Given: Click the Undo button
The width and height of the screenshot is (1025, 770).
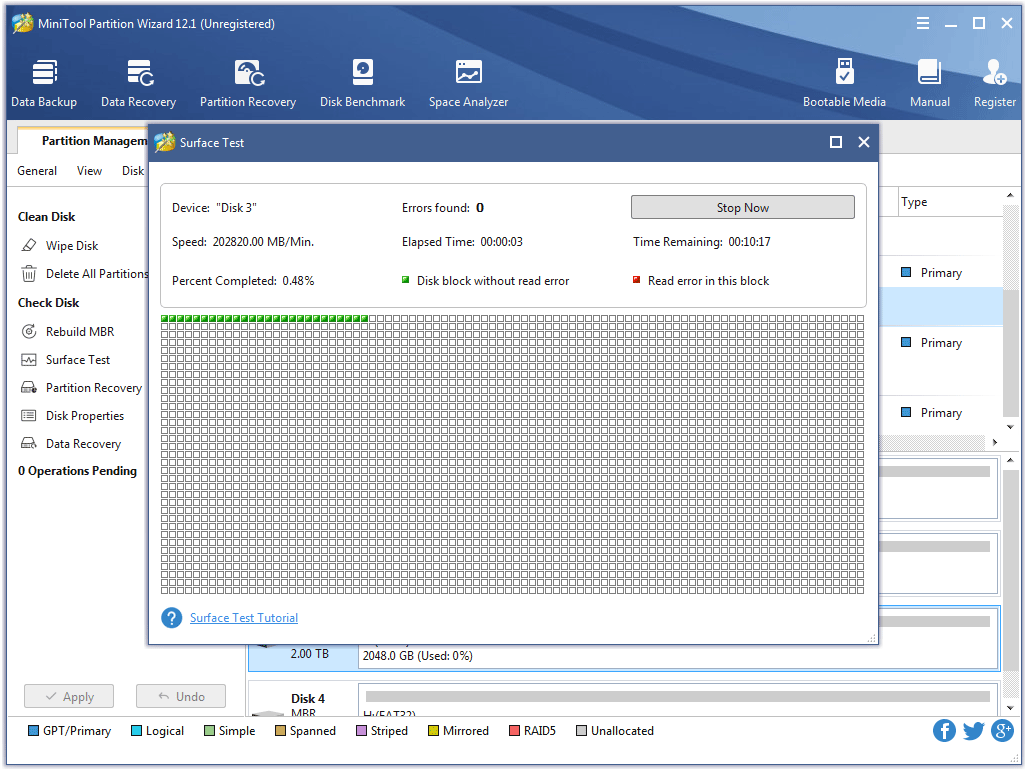Looking at the screenshot, I should (x=181, y=696).
